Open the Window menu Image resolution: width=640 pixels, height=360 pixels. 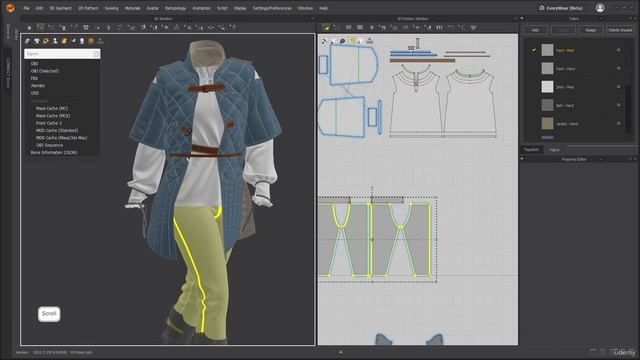tap(305, 8)
